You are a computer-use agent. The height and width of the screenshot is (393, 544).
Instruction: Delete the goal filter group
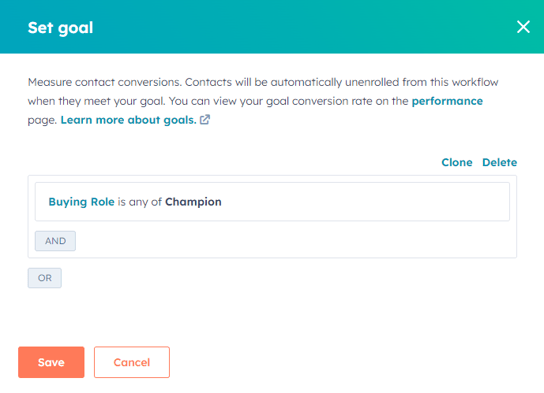(499, 162)
